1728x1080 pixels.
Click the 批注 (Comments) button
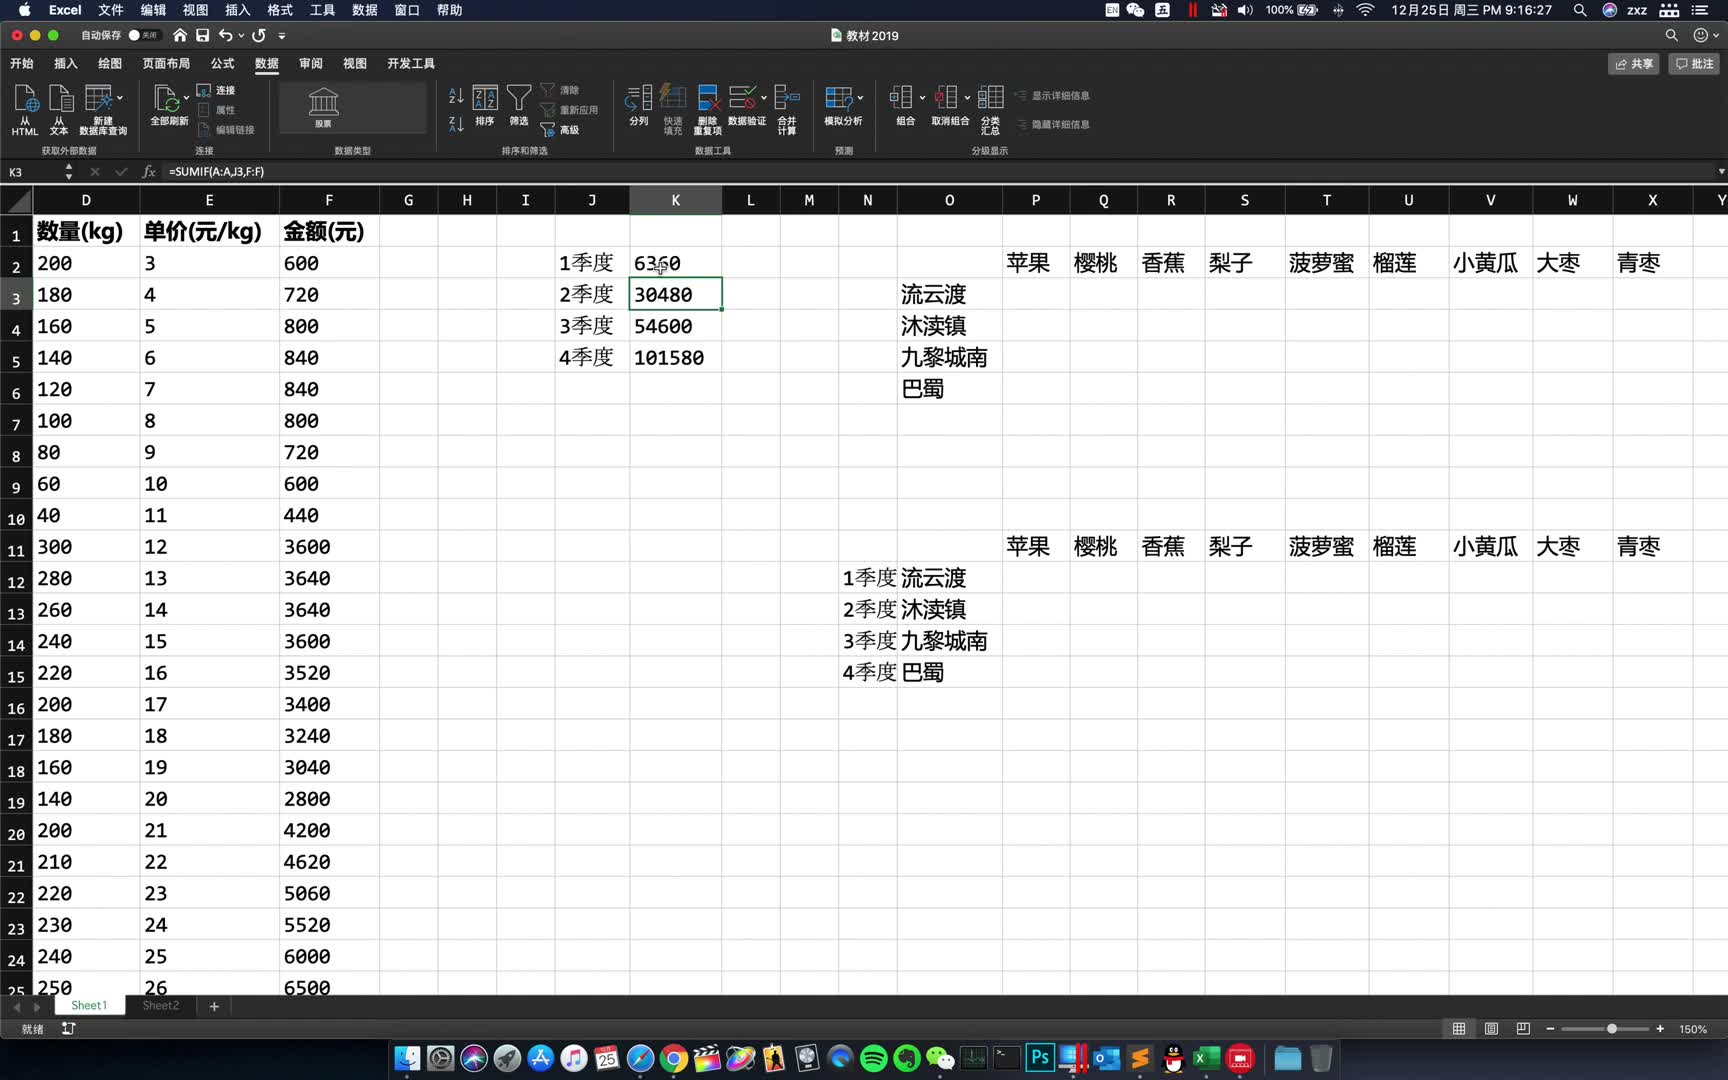click(x=1694, y=63)
